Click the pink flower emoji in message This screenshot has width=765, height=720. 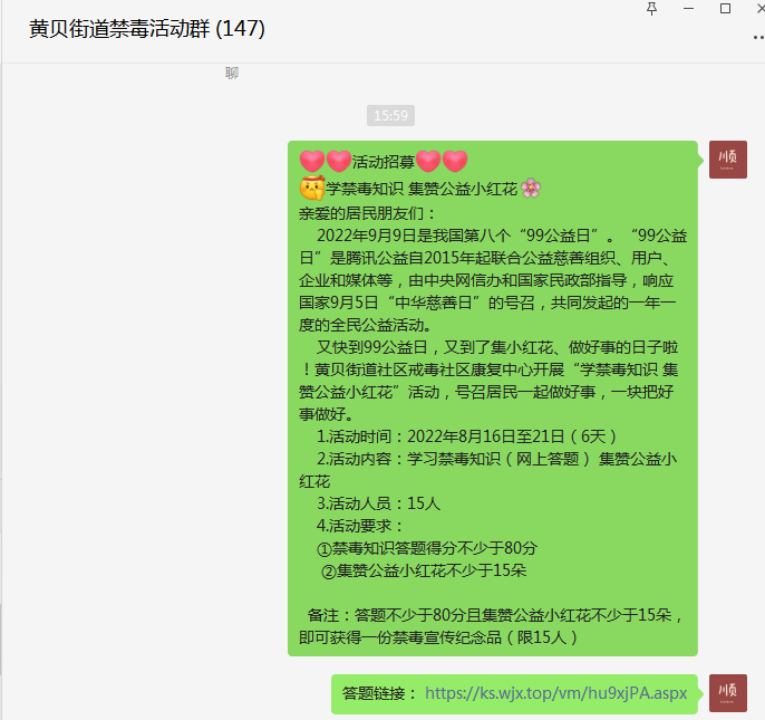click(x=531, y=188)
